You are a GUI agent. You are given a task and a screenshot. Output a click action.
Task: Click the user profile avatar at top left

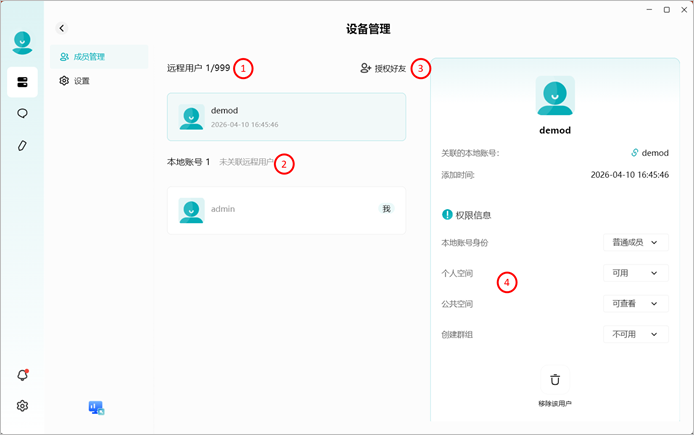(22, 43)
